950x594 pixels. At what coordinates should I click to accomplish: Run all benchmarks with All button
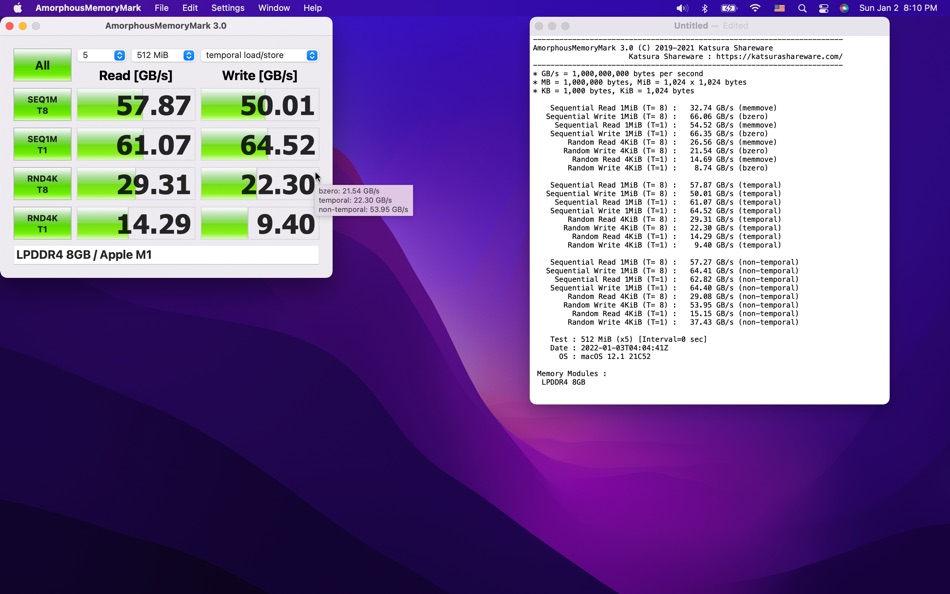(x=42, y=65)
